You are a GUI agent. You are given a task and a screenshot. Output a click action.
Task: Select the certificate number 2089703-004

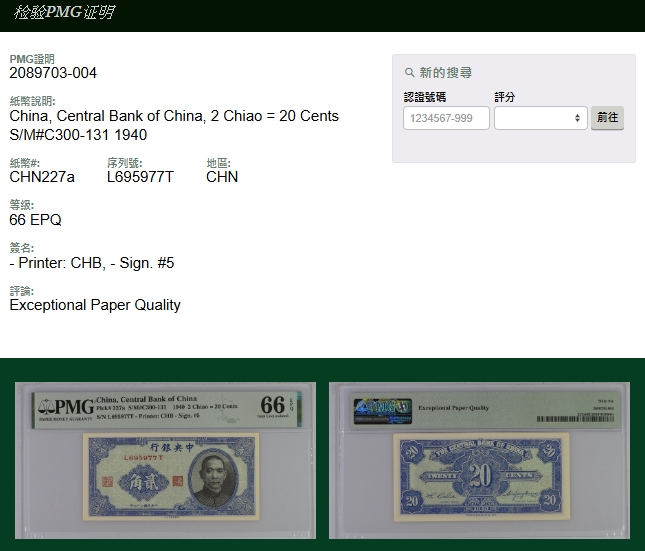[x=53, y=73]
